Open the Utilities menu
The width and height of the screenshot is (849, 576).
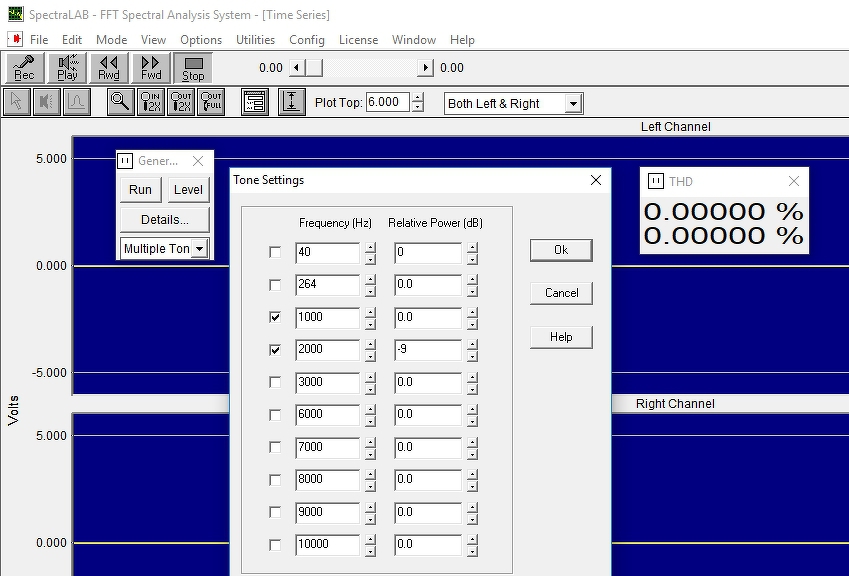click(255, 40)
